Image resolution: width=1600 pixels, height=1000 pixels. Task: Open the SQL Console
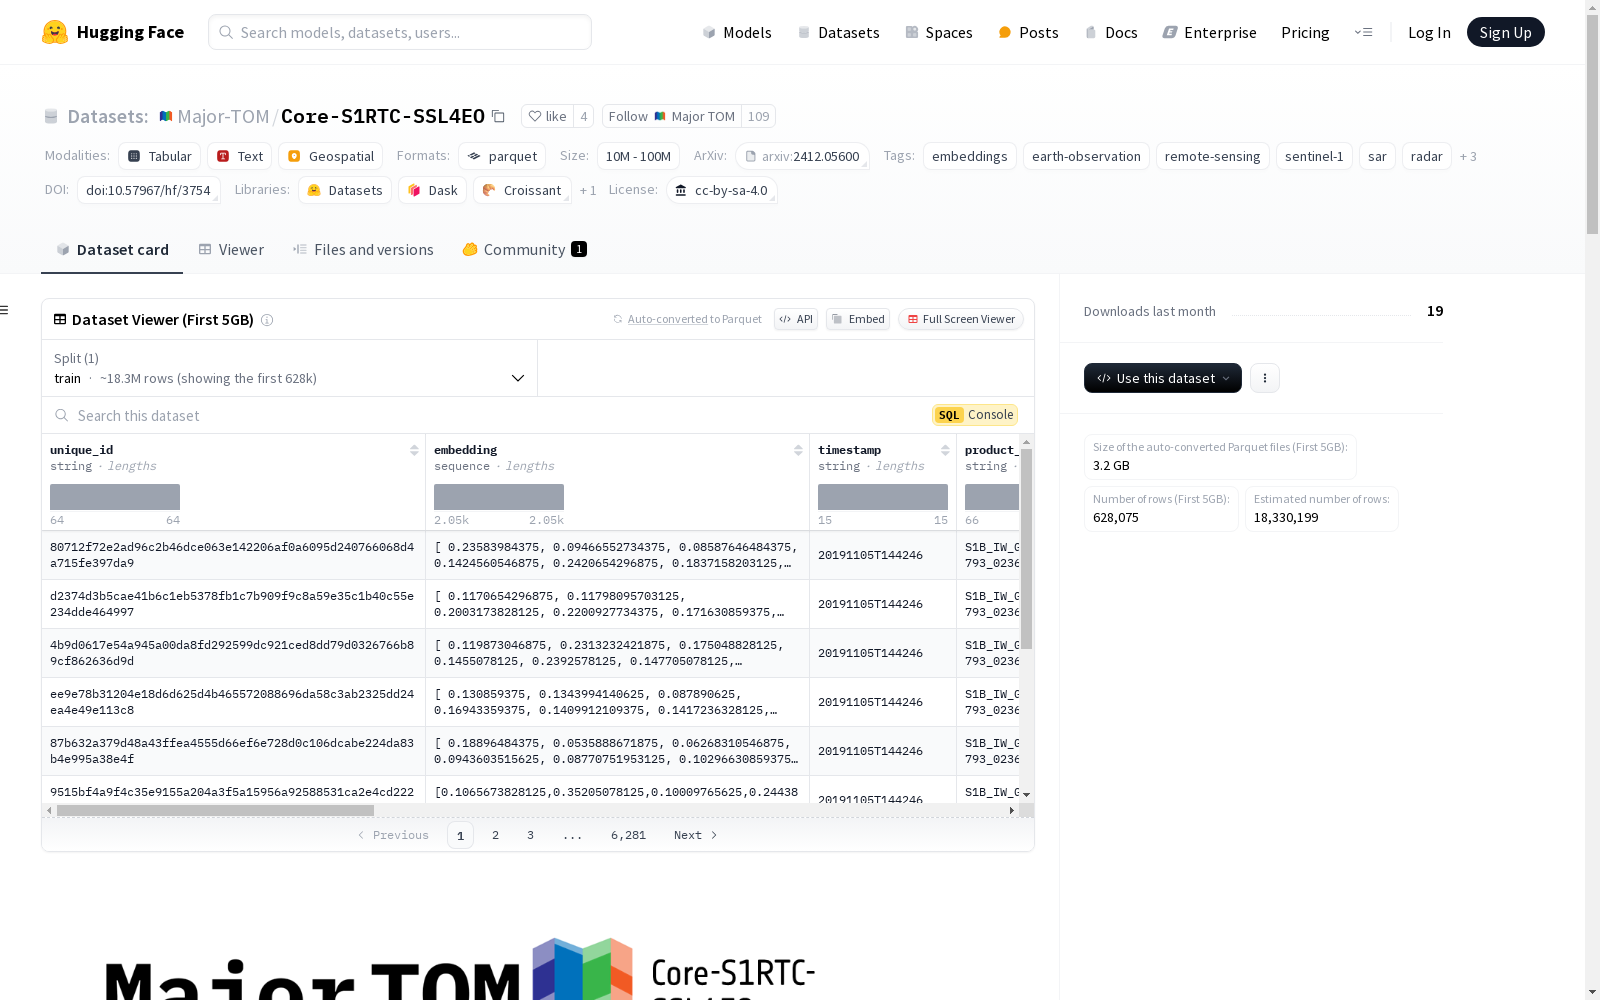coord(975,415)
